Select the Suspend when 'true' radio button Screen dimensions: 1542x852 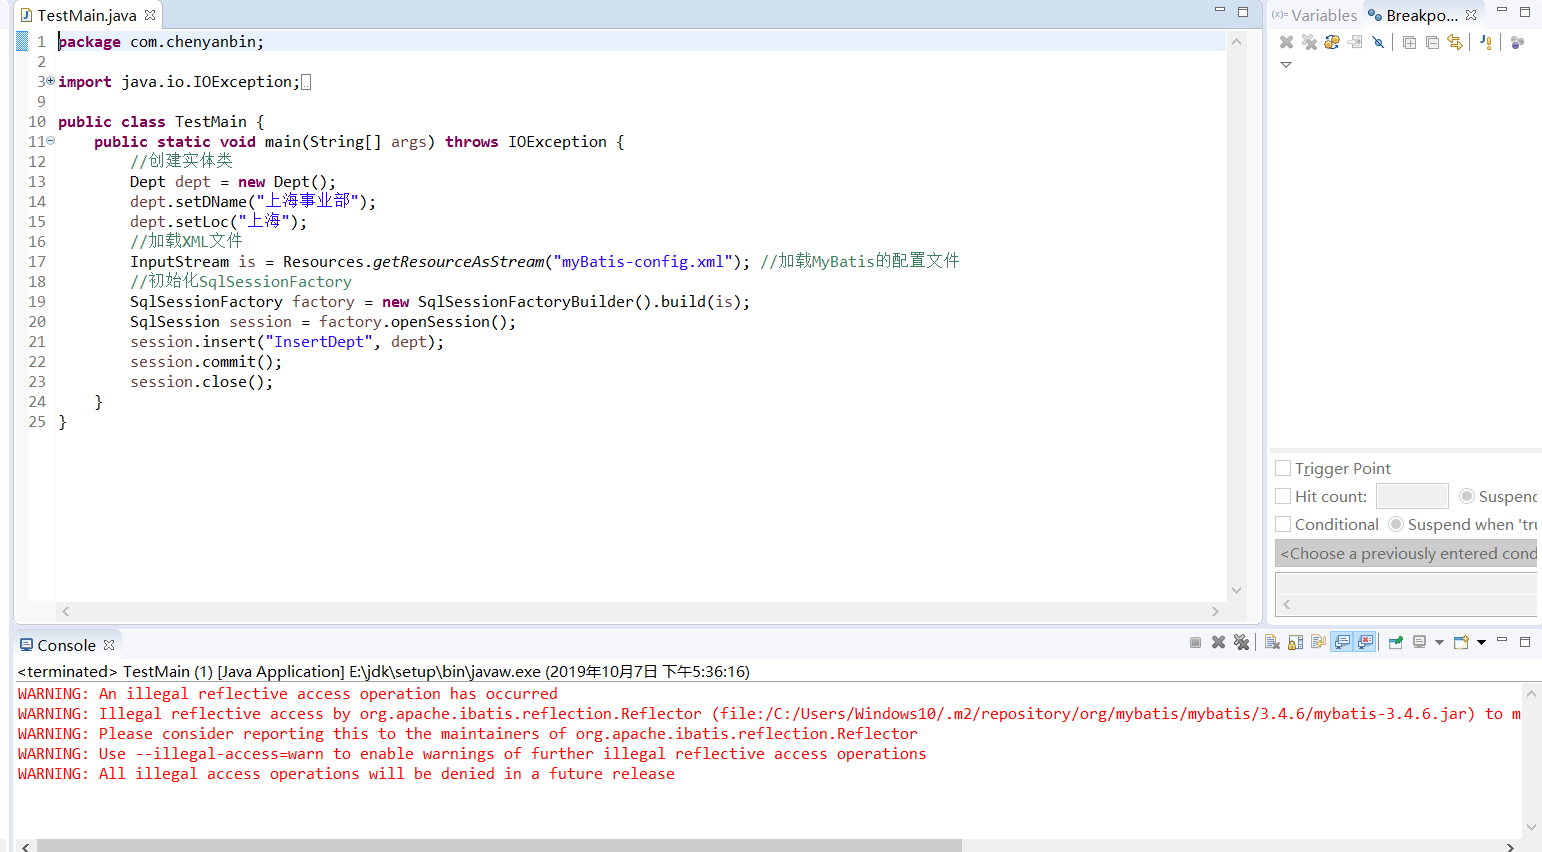pos(1396,524)
